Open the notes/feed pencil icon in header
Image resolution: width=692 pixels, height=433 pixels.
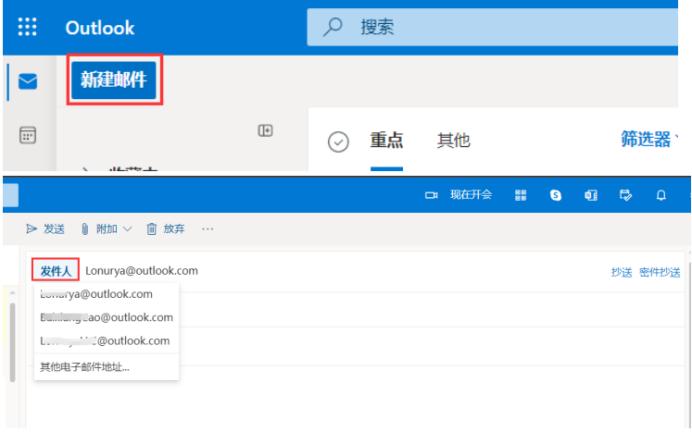click(626, 195)
